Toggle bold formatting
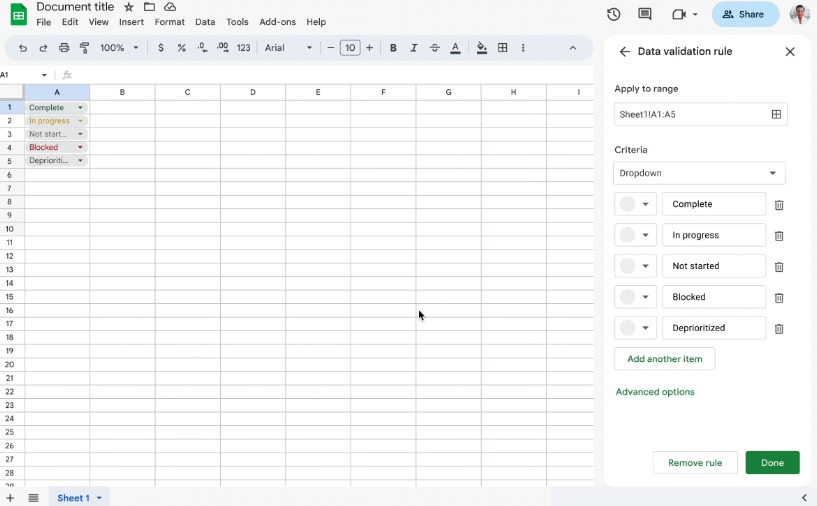Viewport: 817px width, 506px height. point(393,48)
